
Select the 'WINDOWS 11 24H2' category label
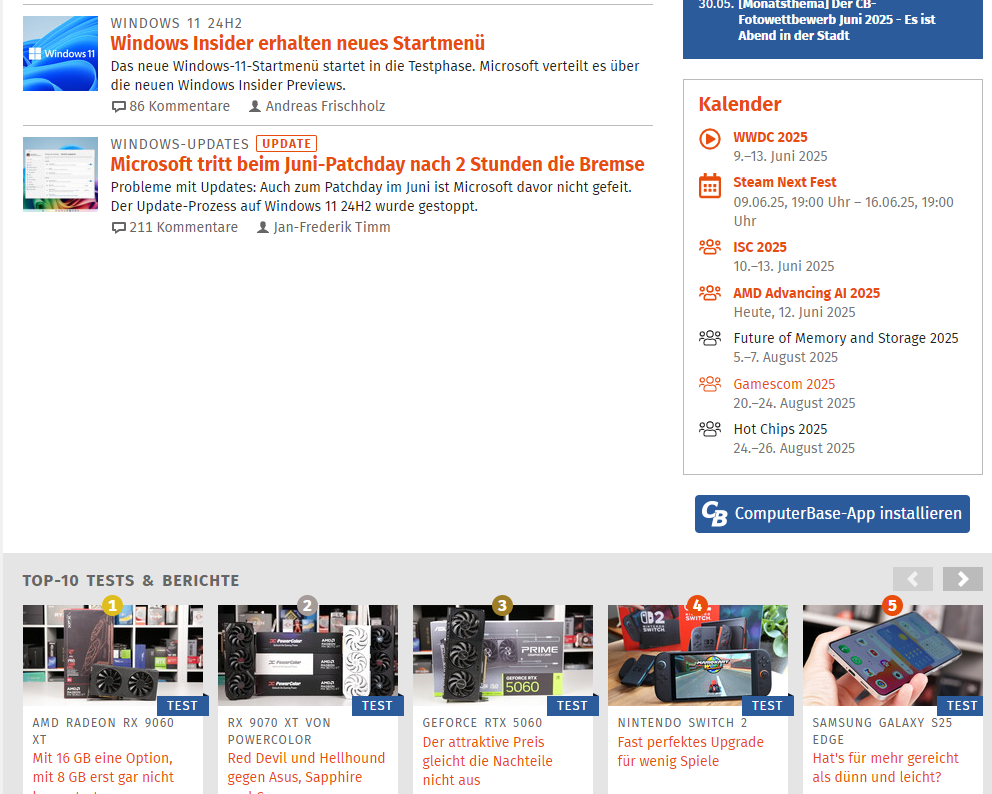pyautogui.click(x=177, y=23)
